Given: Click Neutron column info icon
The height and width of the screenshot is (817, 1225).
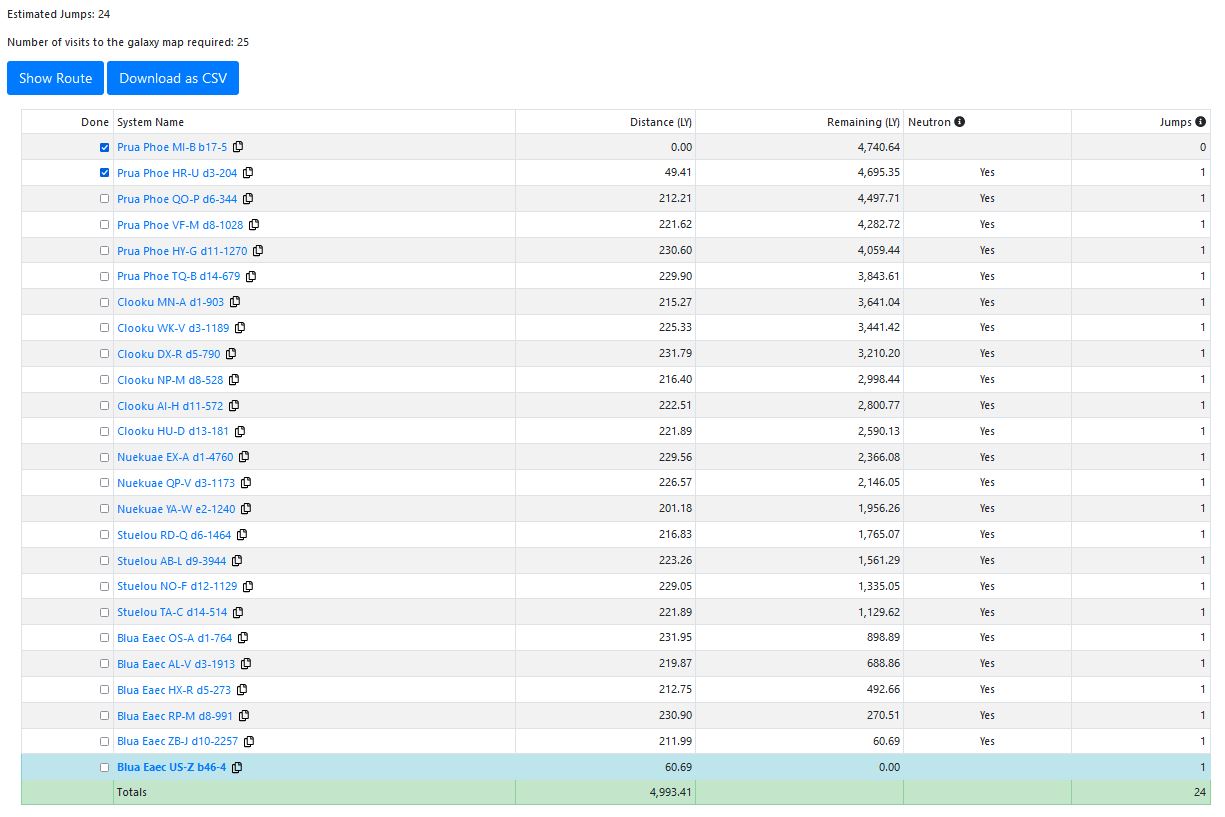Looking at the screenshot, I should pos(960,122).
